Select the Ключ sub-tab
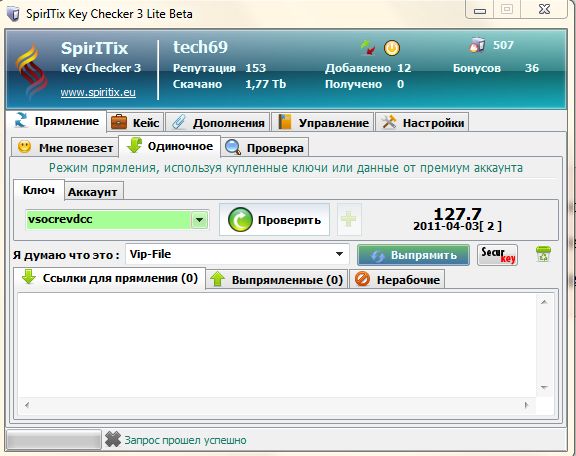This screenshot has height=456, width=576. (39, 190)
